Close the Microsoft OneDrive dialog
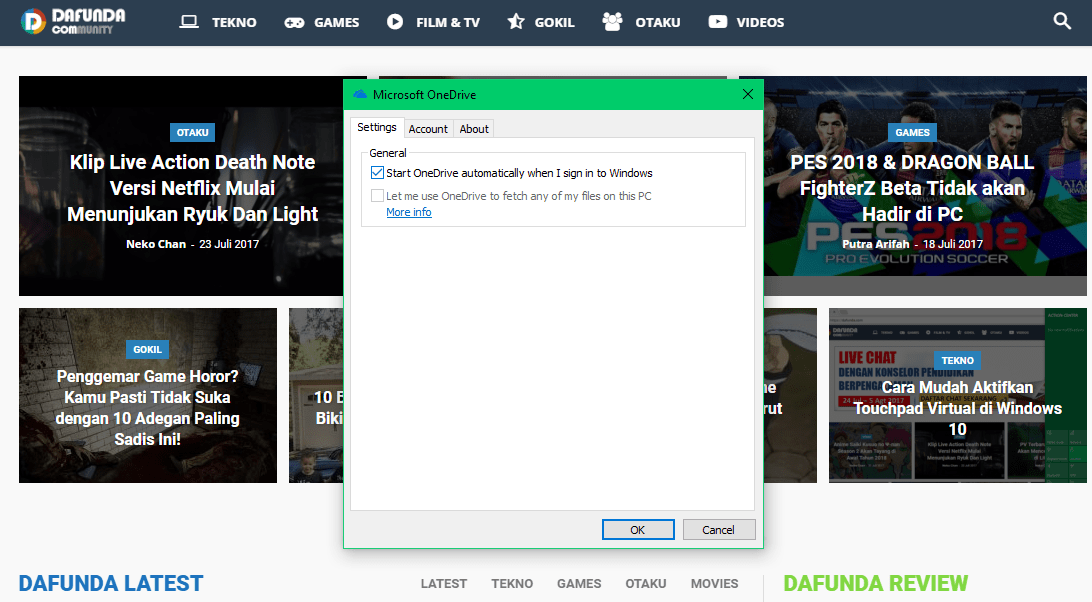The image size is (1092, 602). pos(747,94)
